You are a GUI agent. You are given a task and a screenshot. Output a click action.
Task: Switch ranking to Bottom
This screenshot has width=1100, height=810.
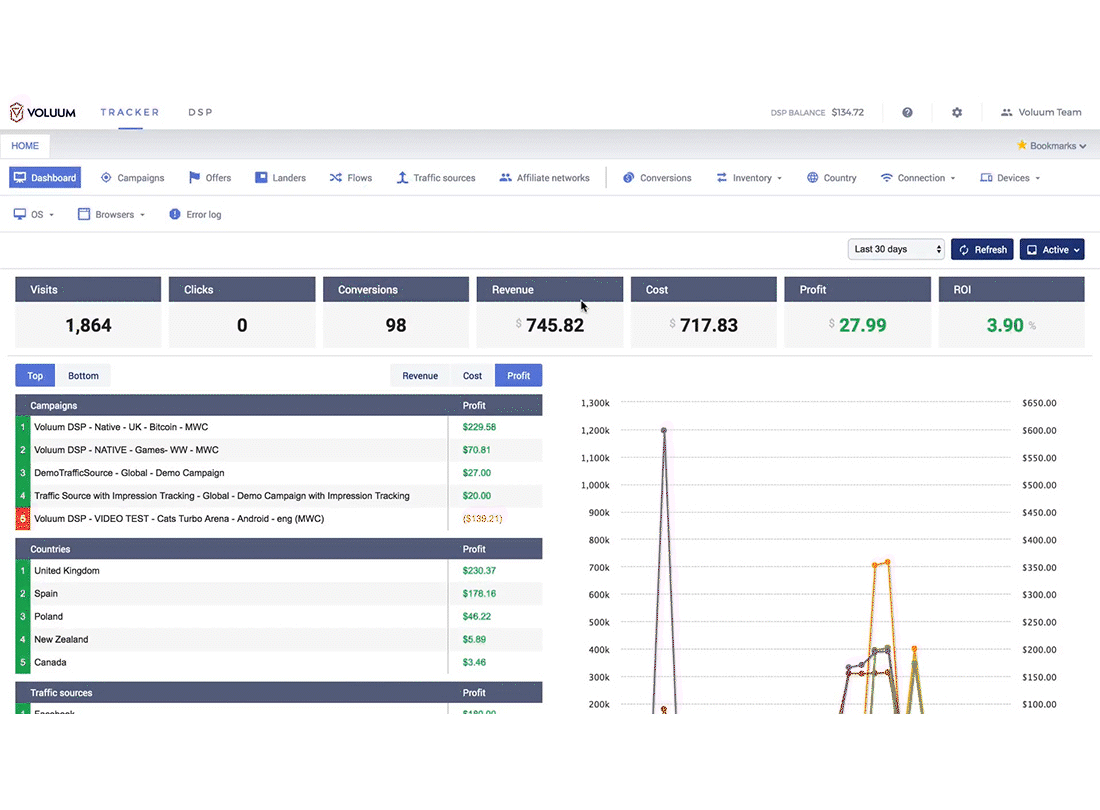[x=83, y=376]
